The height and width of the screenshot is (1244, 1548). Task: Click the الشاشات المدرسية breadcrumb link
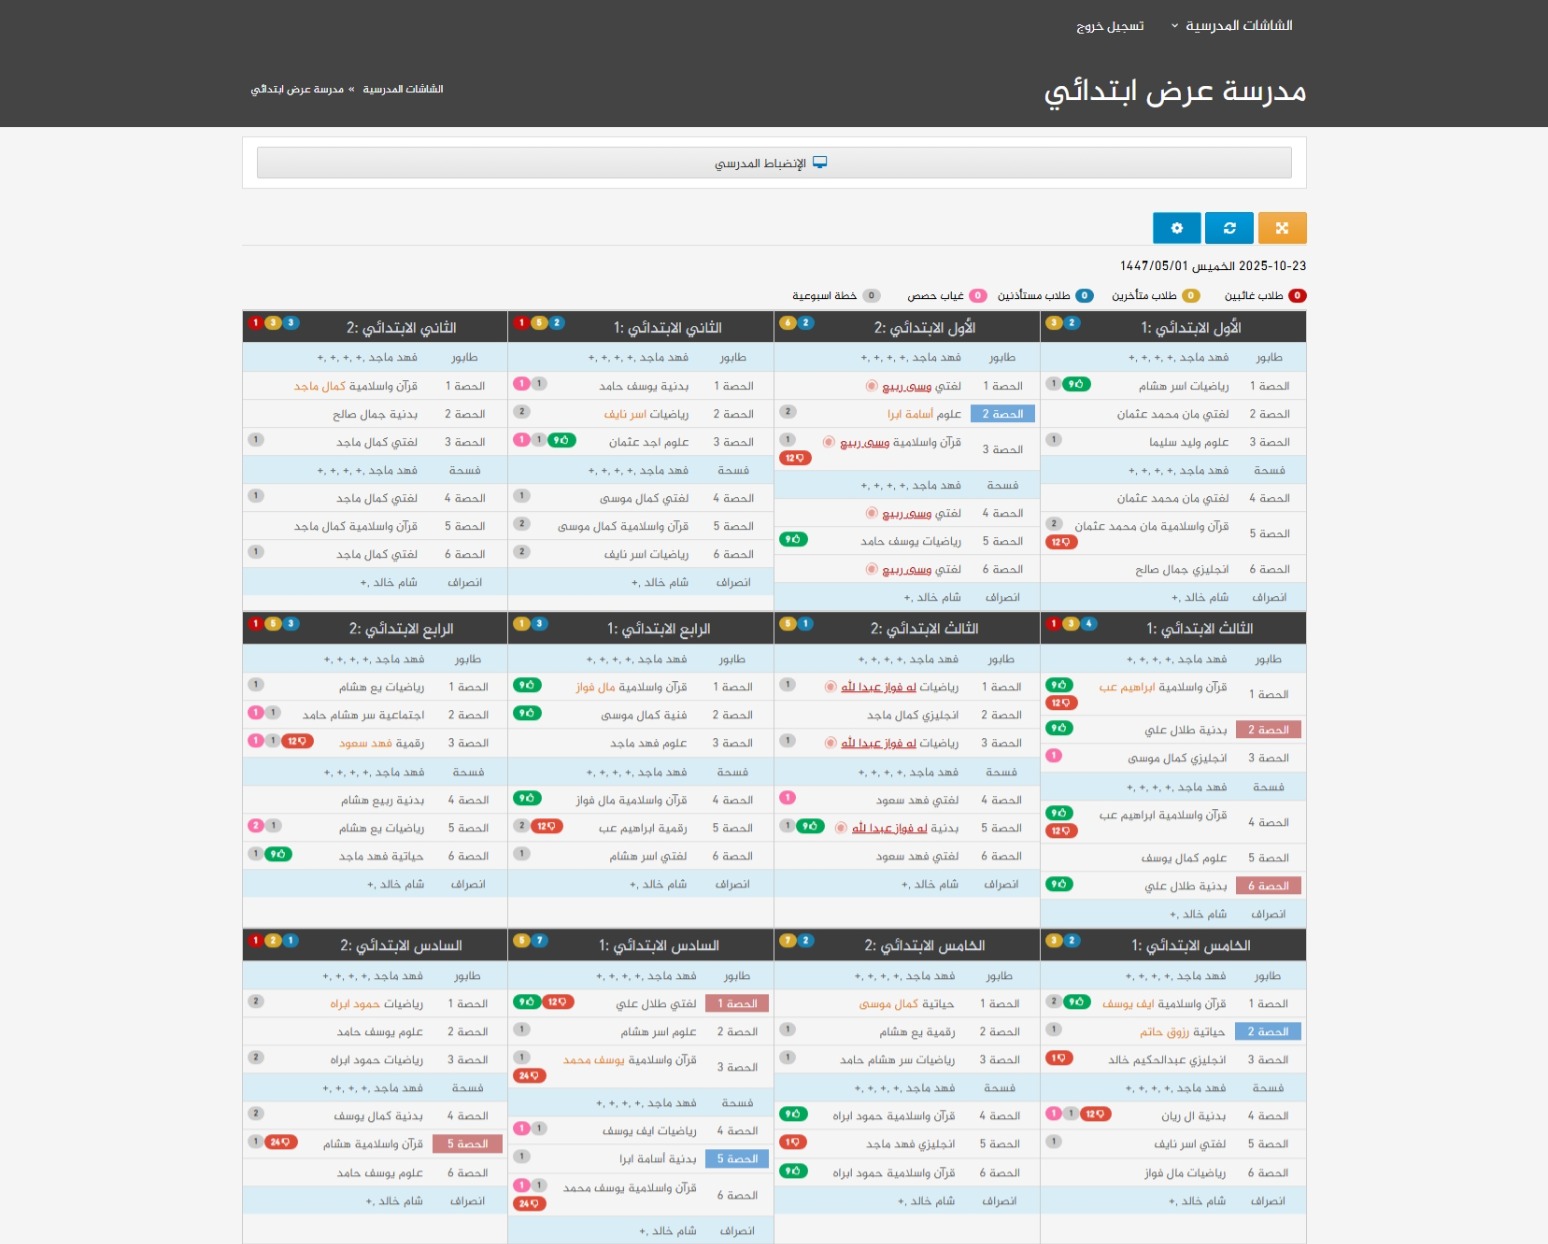point(403,89)
